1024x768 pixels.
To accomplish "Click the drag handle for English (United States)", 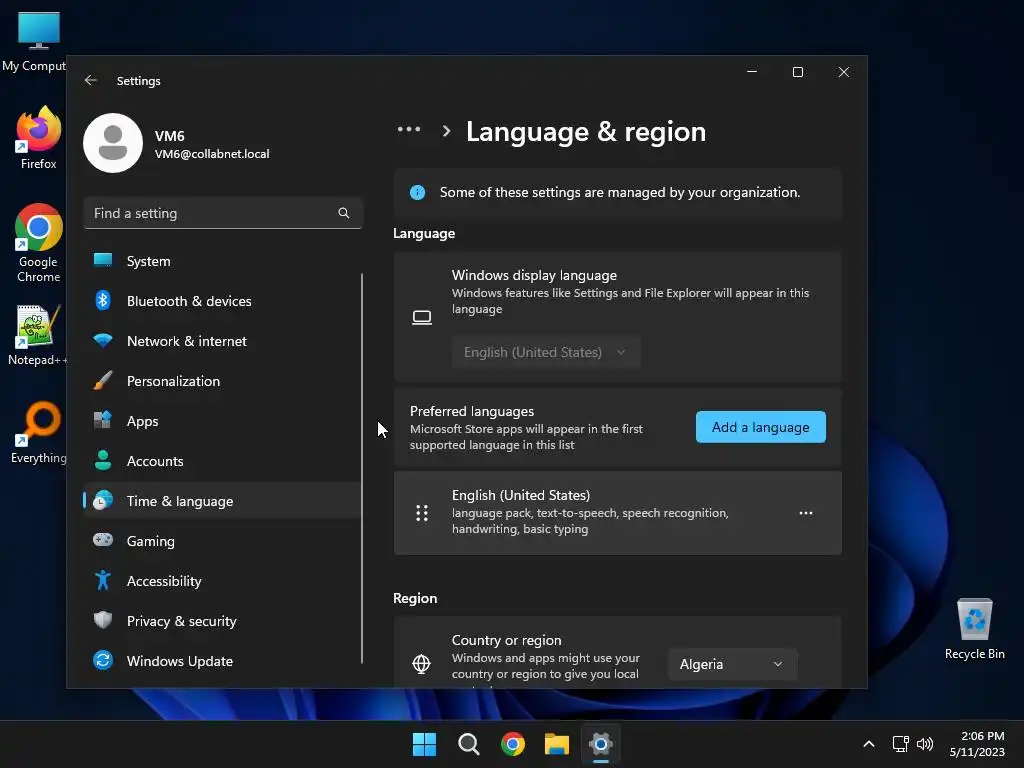I will pyautogui.click(x=422, y=513).
